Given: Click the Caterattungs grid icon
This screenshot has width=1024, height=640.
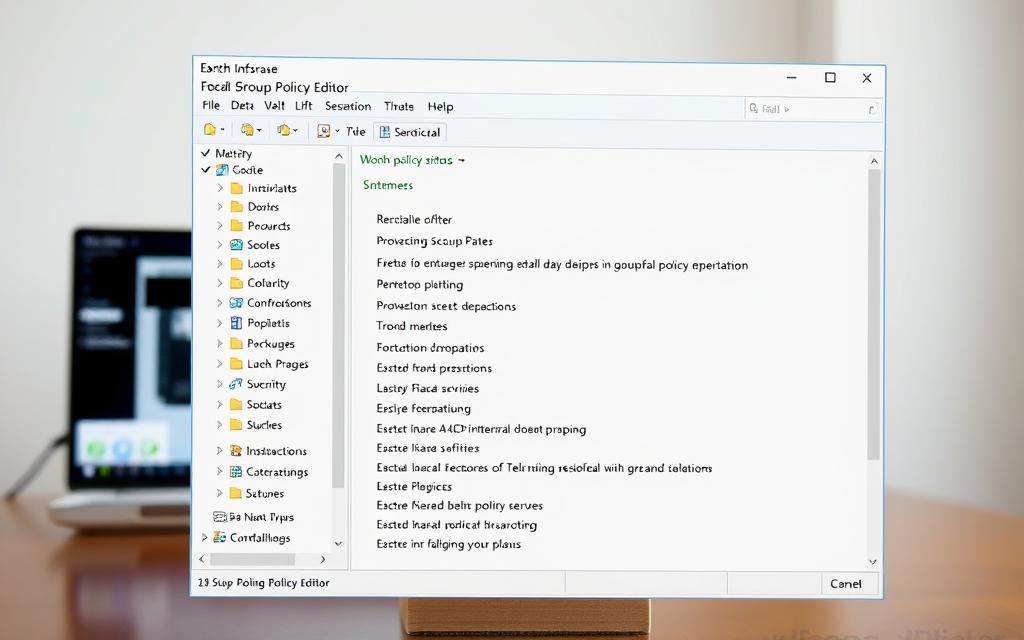Looking at the screenshot, I should coord(236,472).
